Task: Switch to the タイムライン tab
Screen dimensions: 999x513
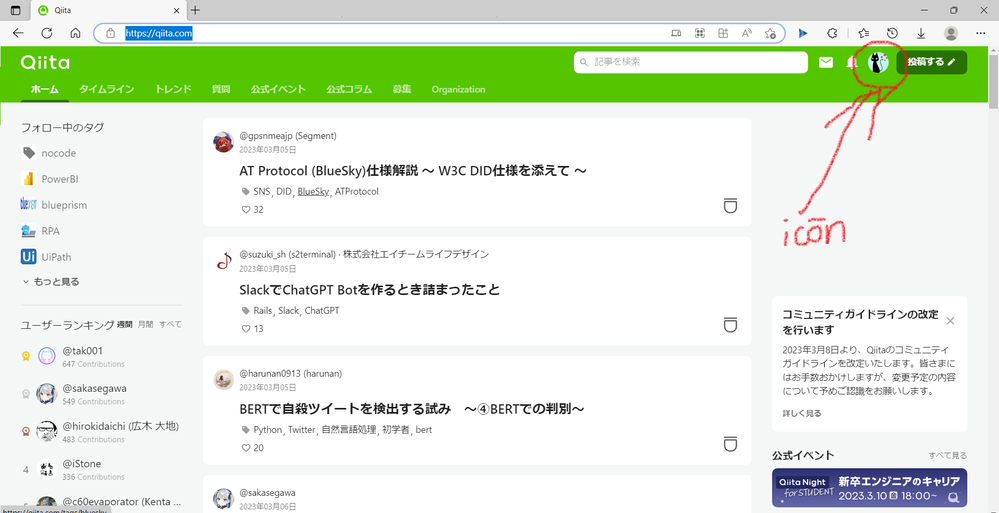Action: [x=106, y=89]
